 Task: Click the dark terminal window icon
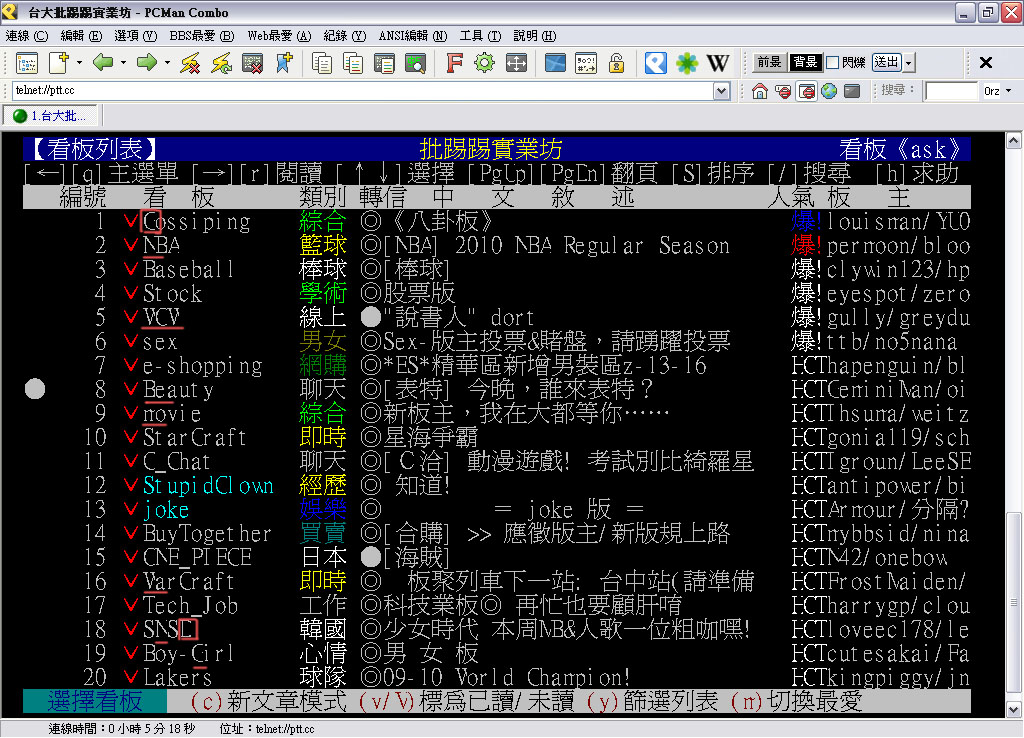pos(852,91)
